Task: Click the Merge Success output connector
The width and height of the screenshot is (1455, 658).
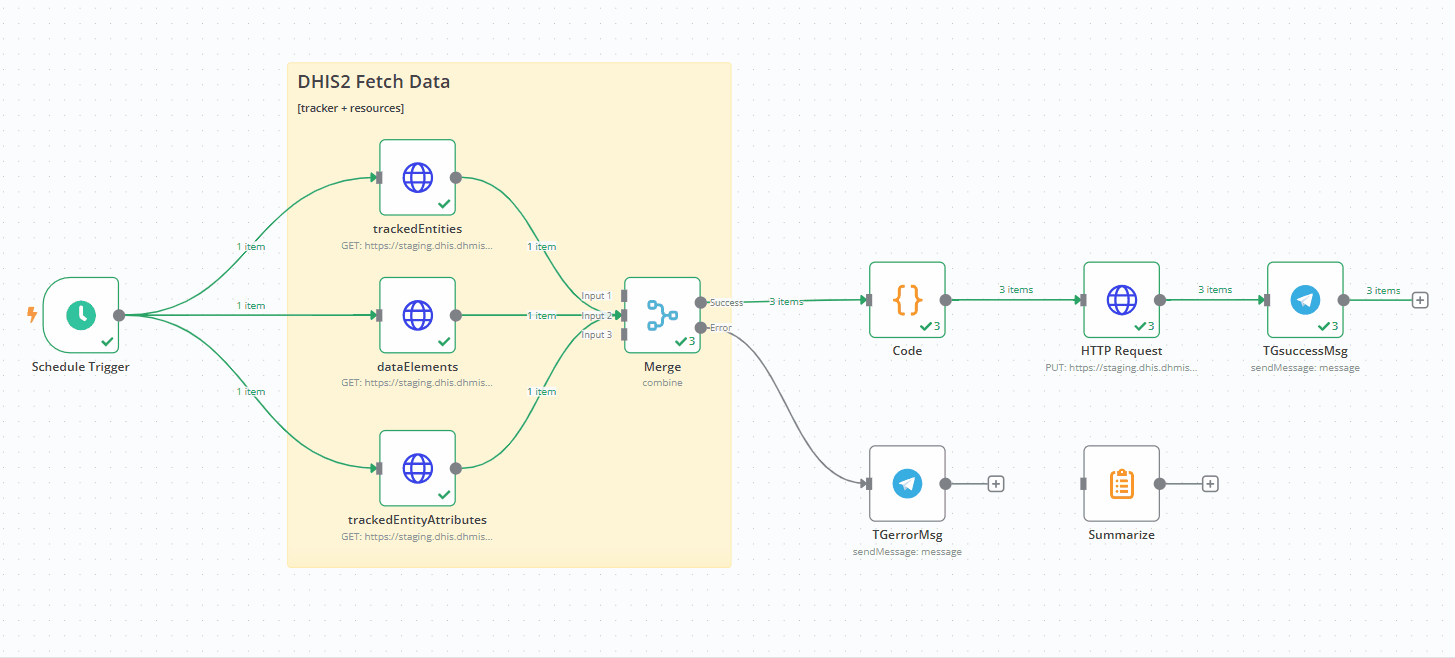Action: pyautogui.click(x=700, y=302)
